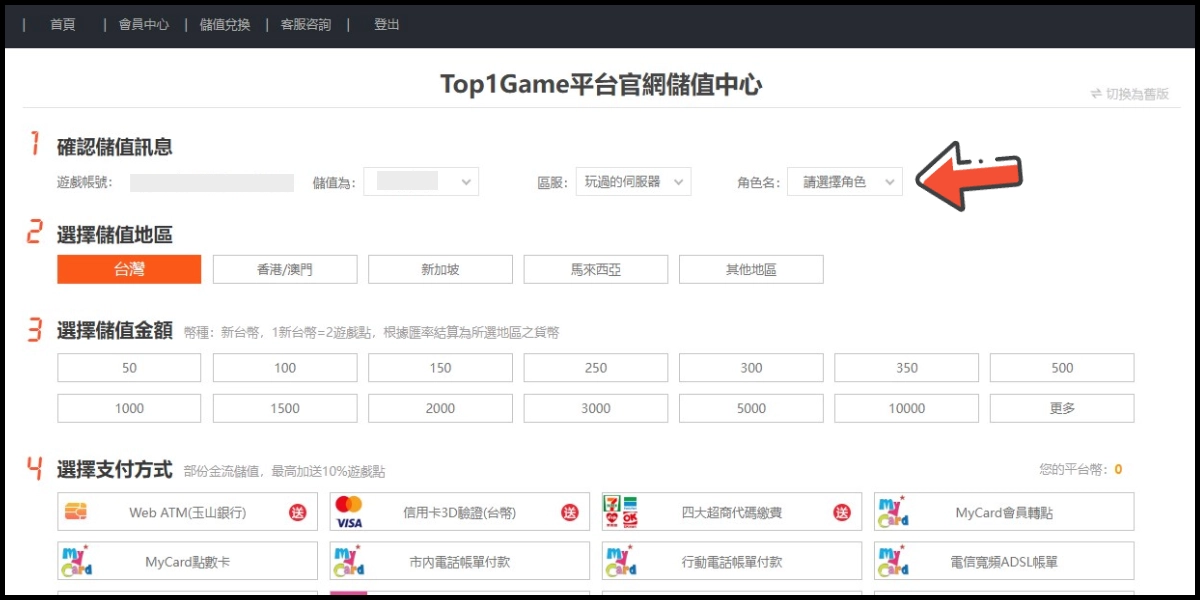Open the 區服 玩過的伺服器 dropdown
This screenshot has height=600, width=1200.
point(633,181)
